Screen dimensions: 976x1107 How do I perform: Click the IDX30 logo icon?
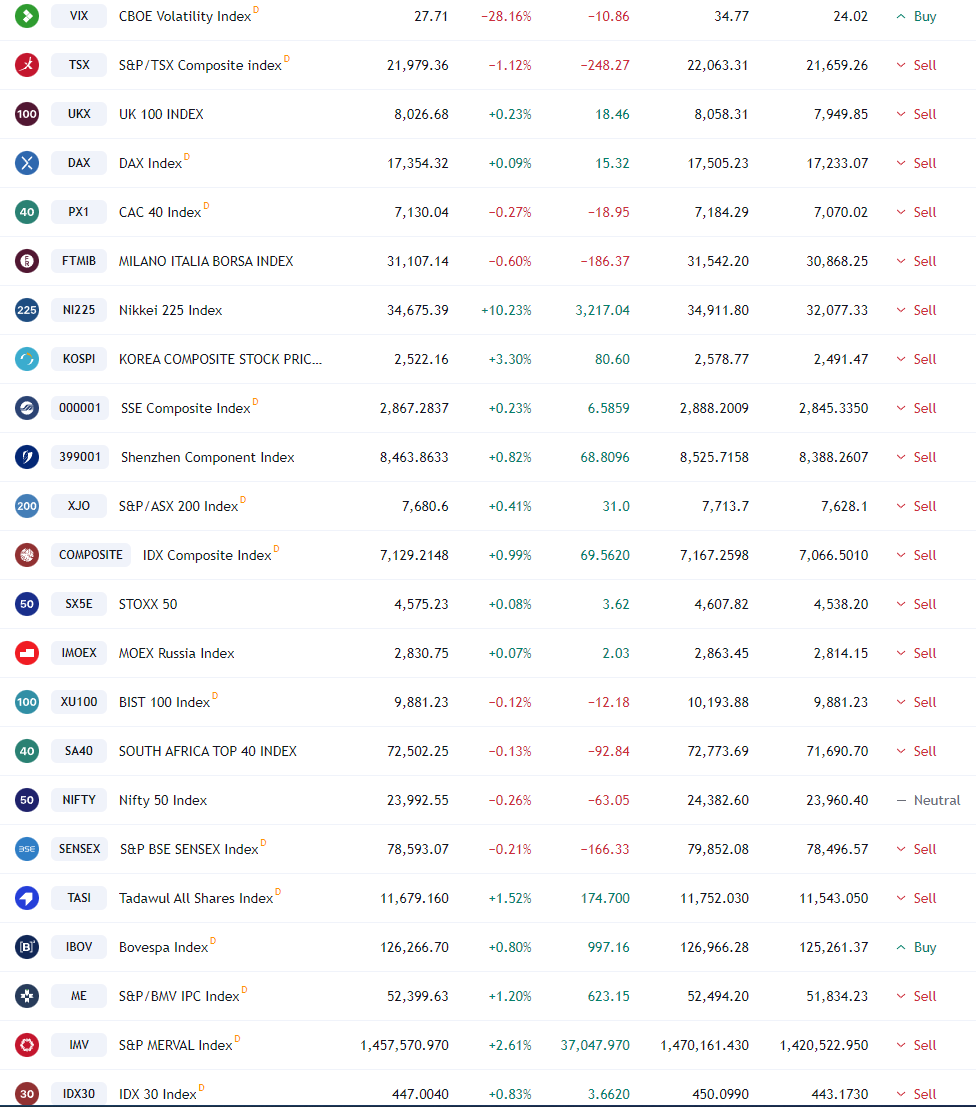pos(27,1094)
